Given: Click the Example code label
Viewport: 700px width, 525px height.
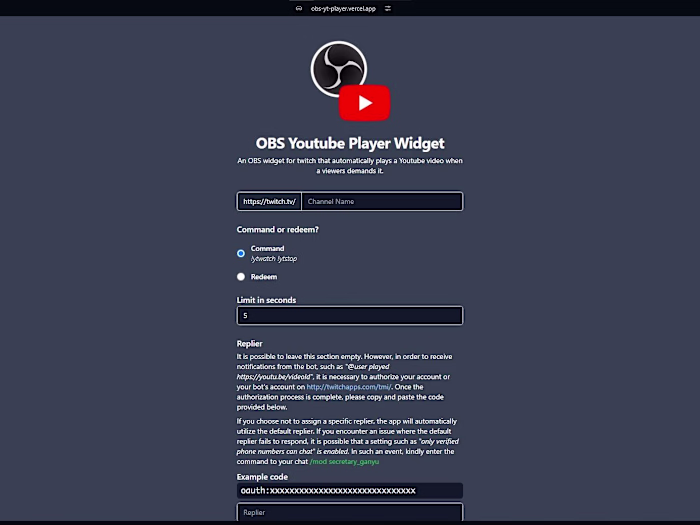Looking at the screenshot, I should (262, 477).
